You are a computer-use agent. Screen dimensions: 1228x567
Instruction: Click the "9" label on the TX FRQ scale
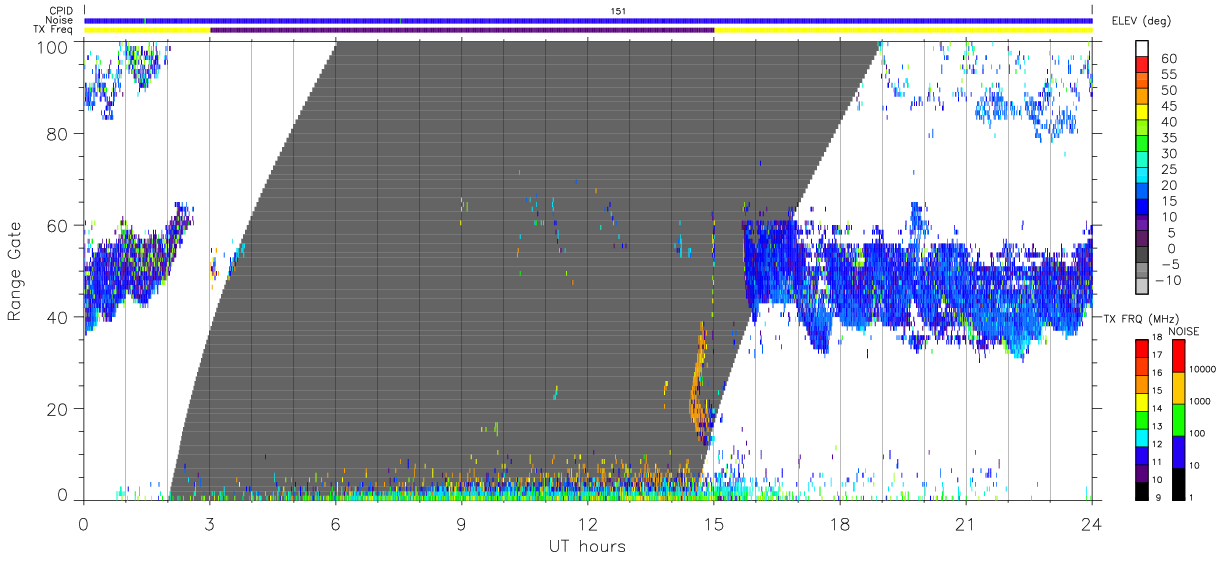[x=1160, y=498]
